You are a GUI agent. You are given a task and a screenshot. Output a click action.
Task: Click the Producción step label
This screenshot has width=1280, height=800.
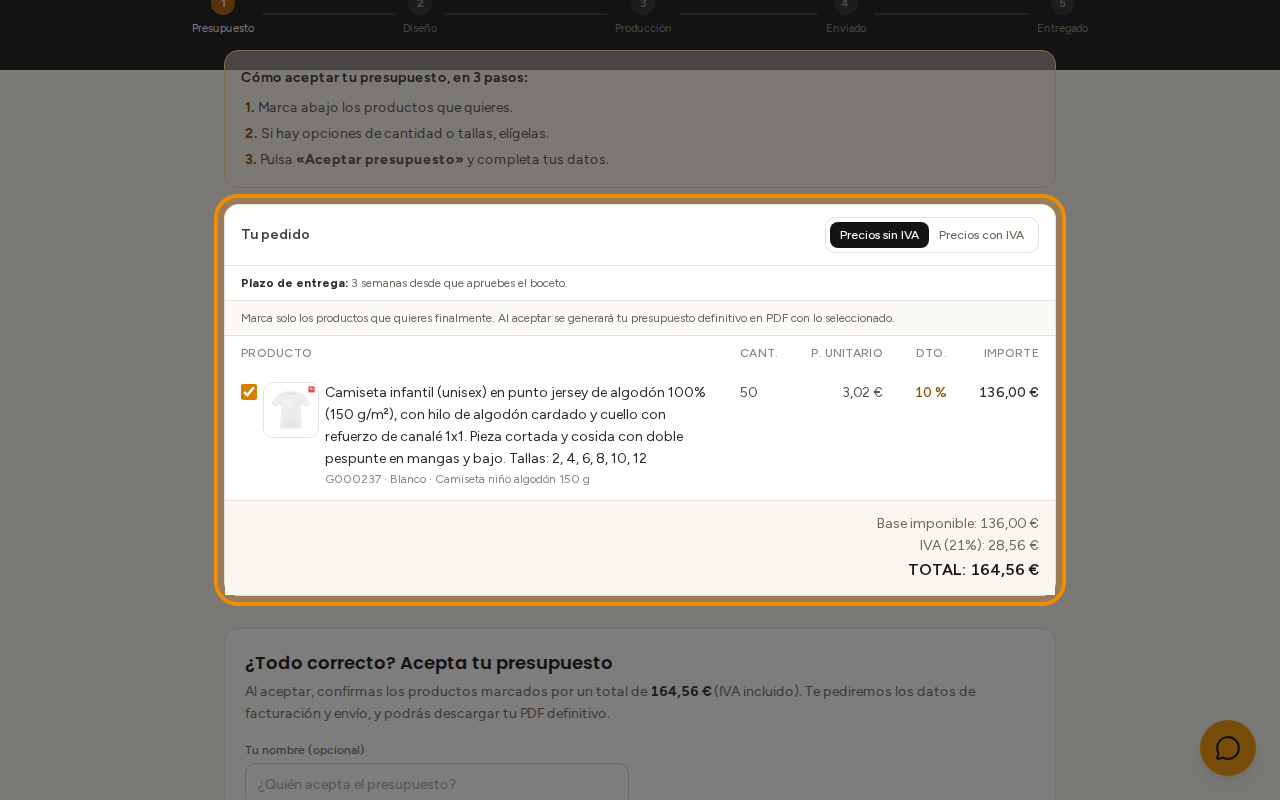coord(643,28)
